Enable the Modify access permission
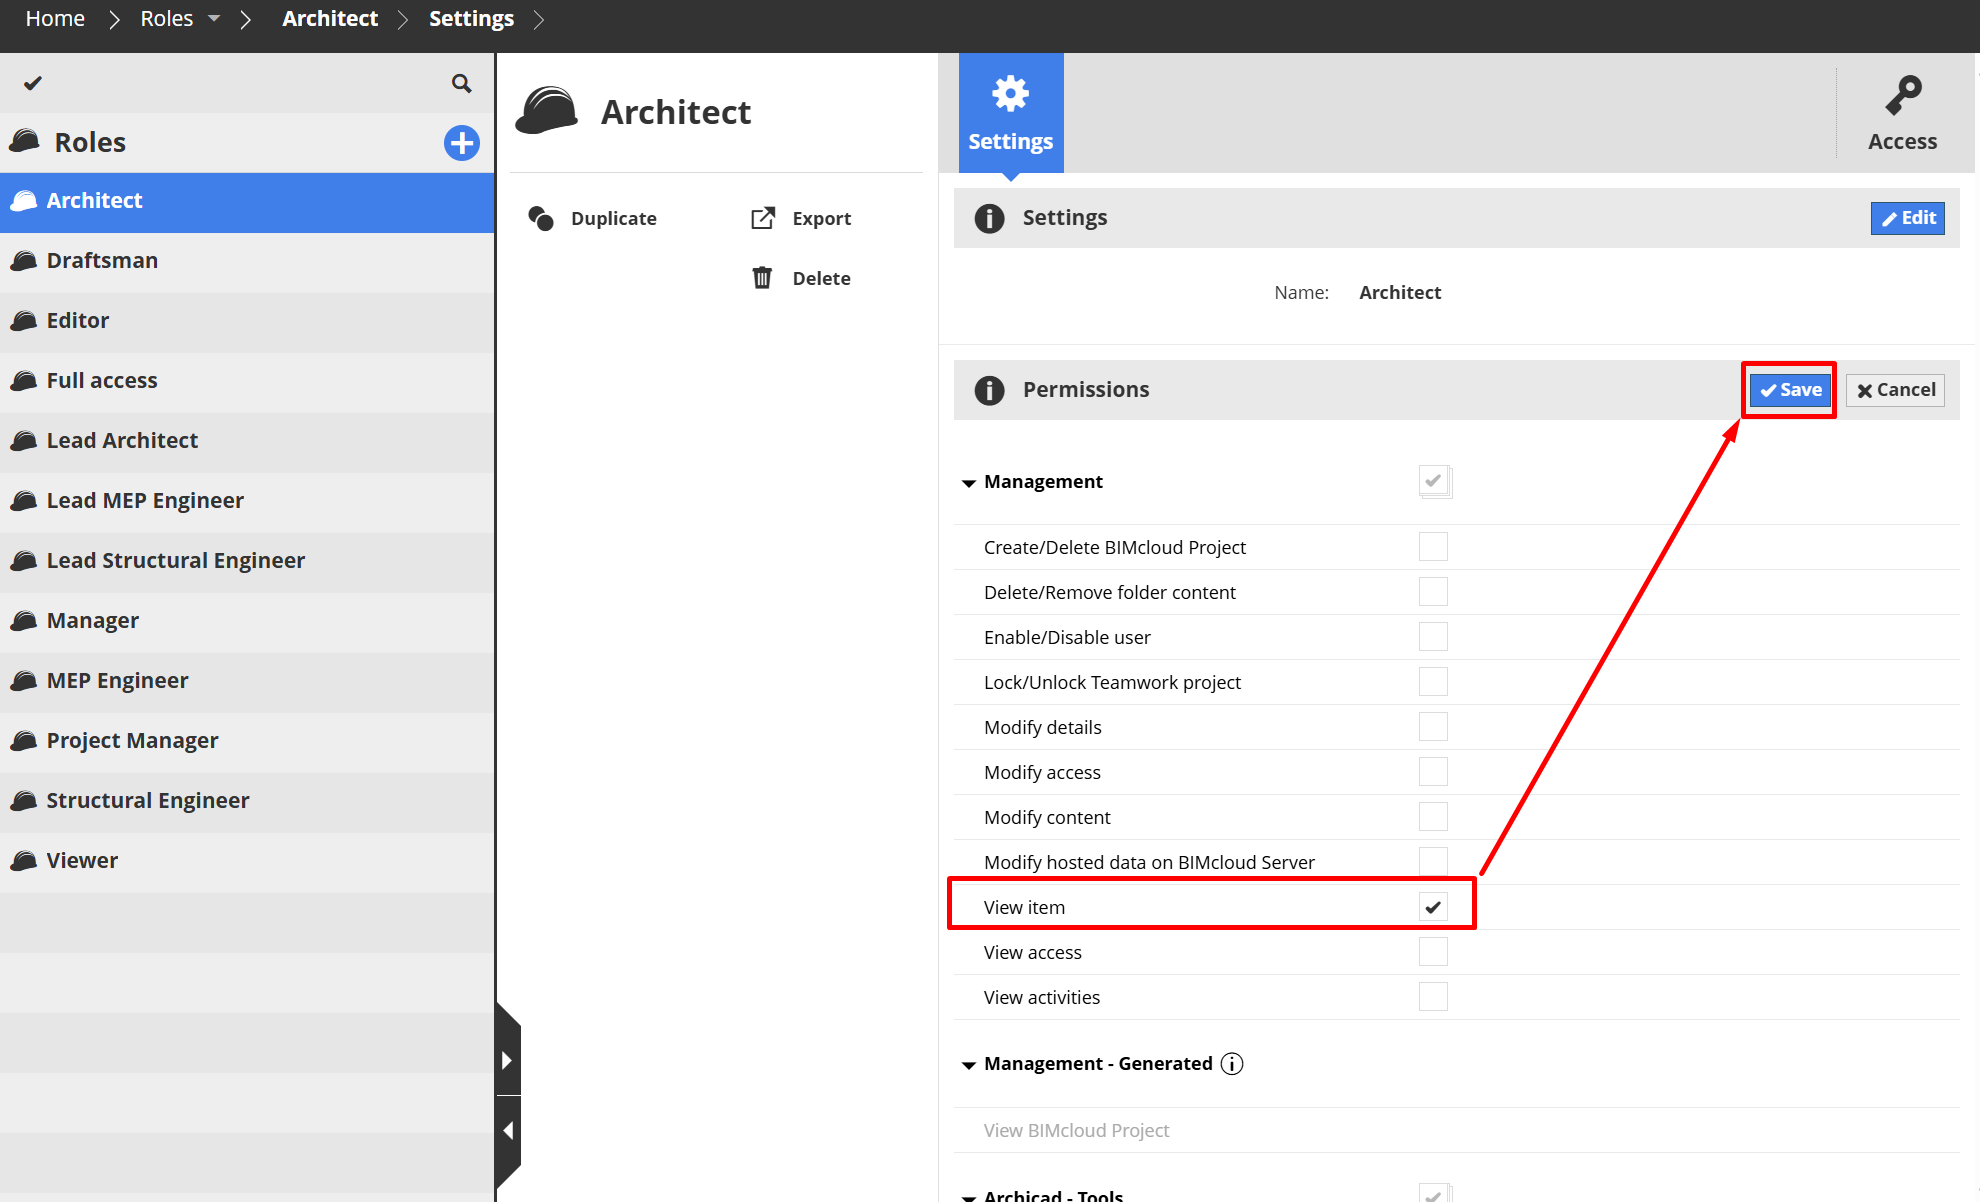This screenshot has width=1980, height=1202. [x=1434, y=771]
